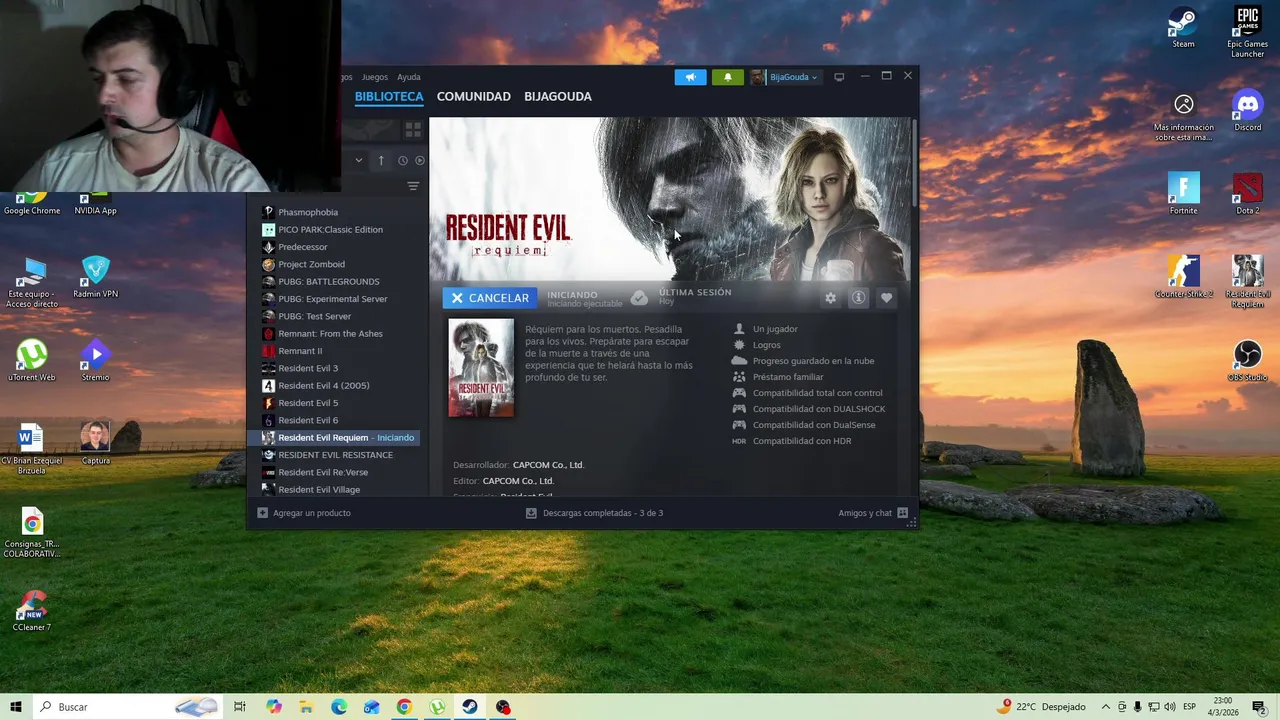Switch Steam to Big Picture mode icon
This screenshot has width=1280, height=720.
839,77
